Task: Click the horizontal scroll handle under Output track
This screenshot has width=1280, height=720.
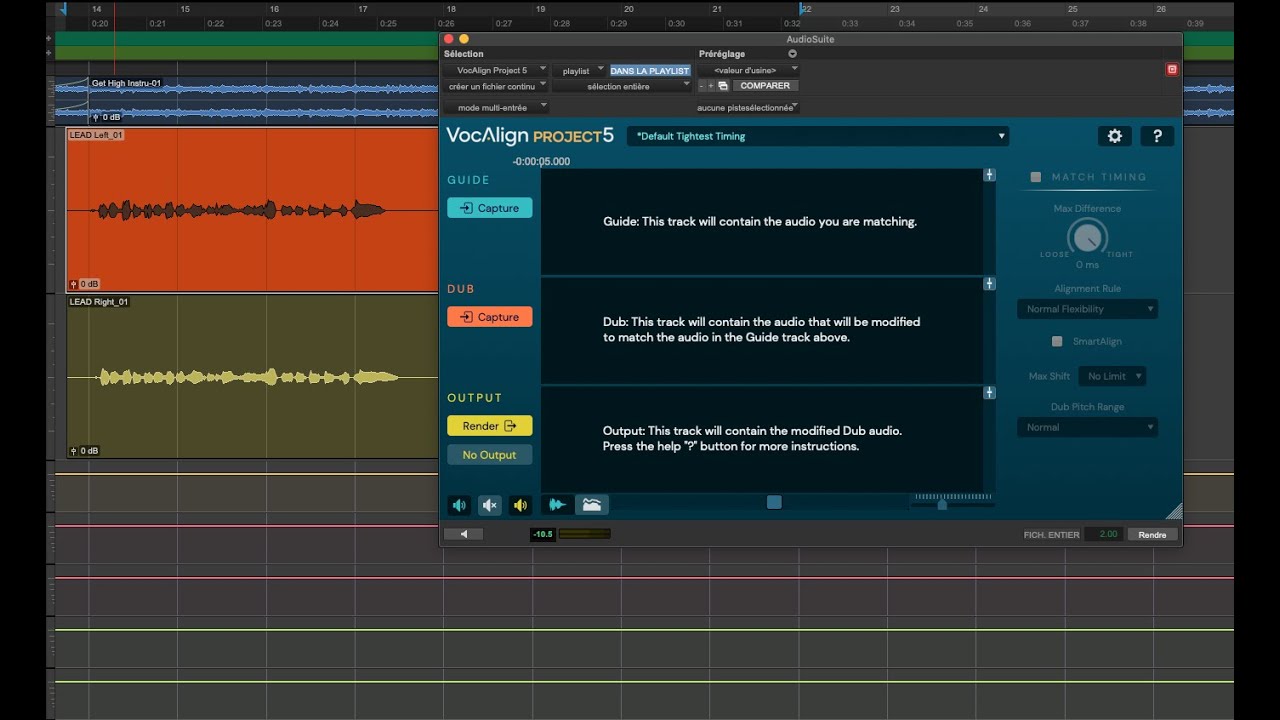Action: tap(774, 502)
